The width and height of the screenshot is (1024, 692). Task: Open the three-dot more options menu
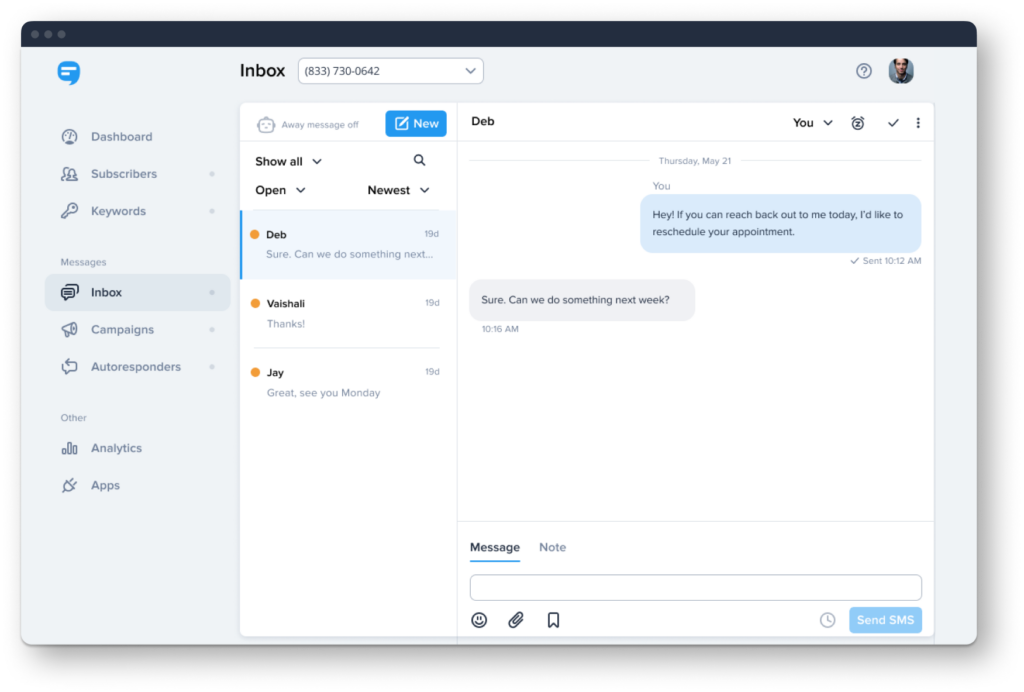point(918,123)
